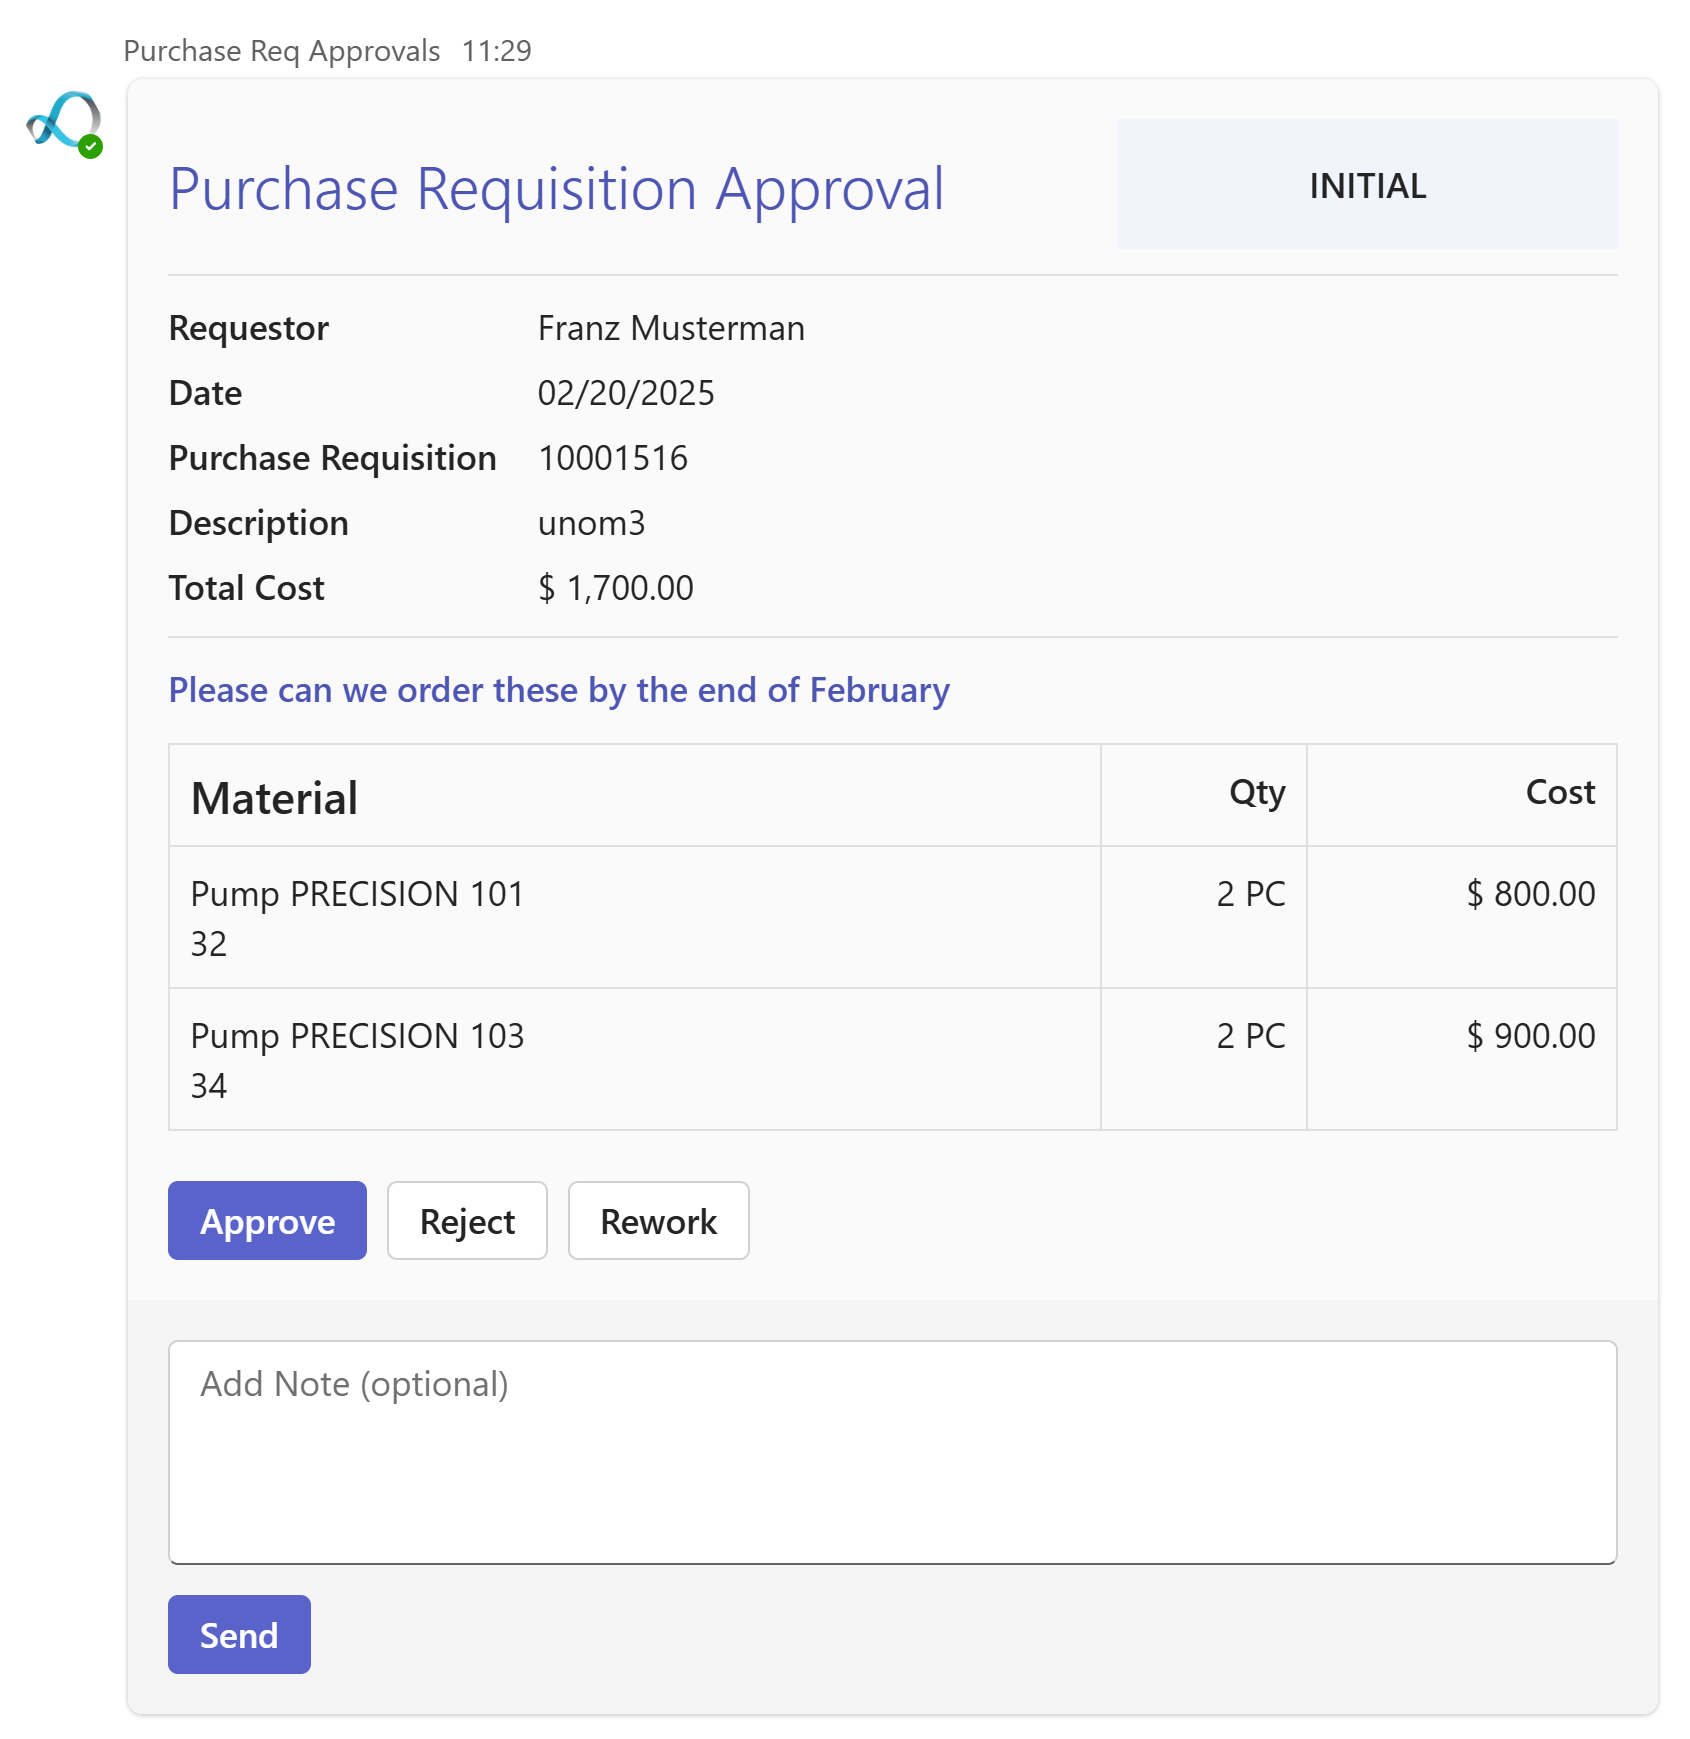The width and height of the screenshot is (1690, 1739).
Task: Click the Material column header
Action: [x=274, y=798]
